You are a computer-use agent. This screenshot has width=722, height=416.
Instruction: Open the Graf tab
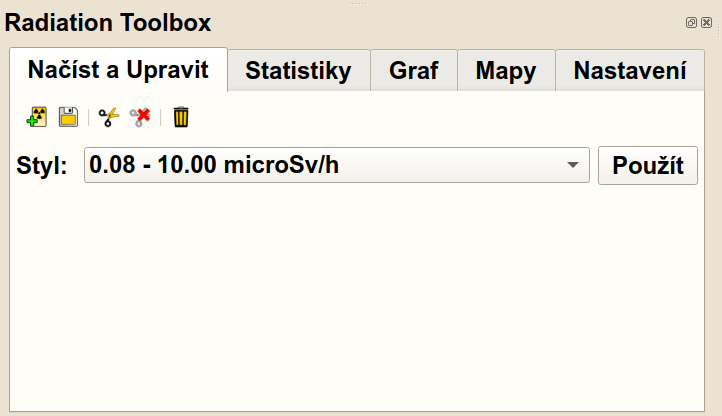tap(414, 71)
